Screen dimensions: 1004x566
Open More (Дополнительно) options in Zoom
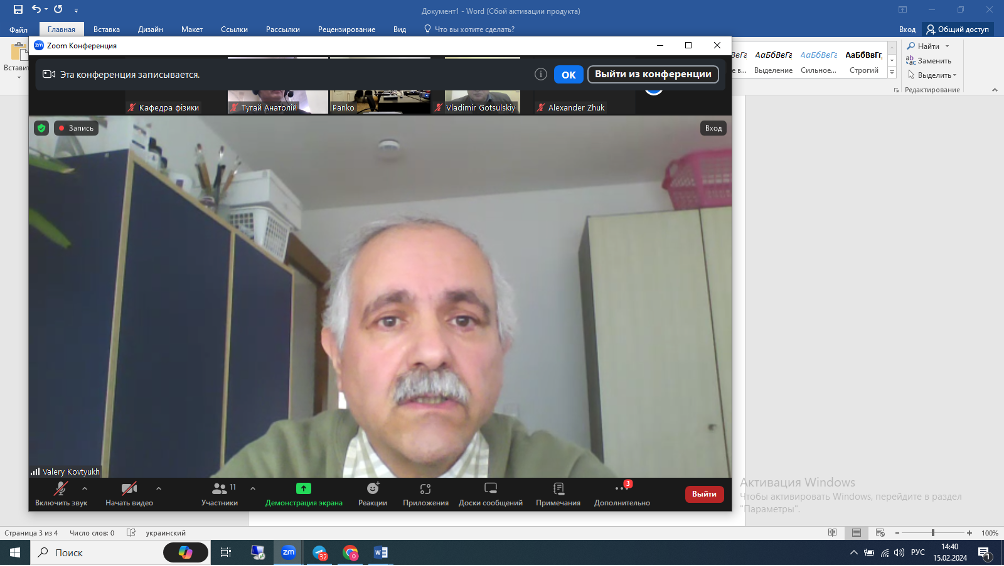(x=622, y=492)
